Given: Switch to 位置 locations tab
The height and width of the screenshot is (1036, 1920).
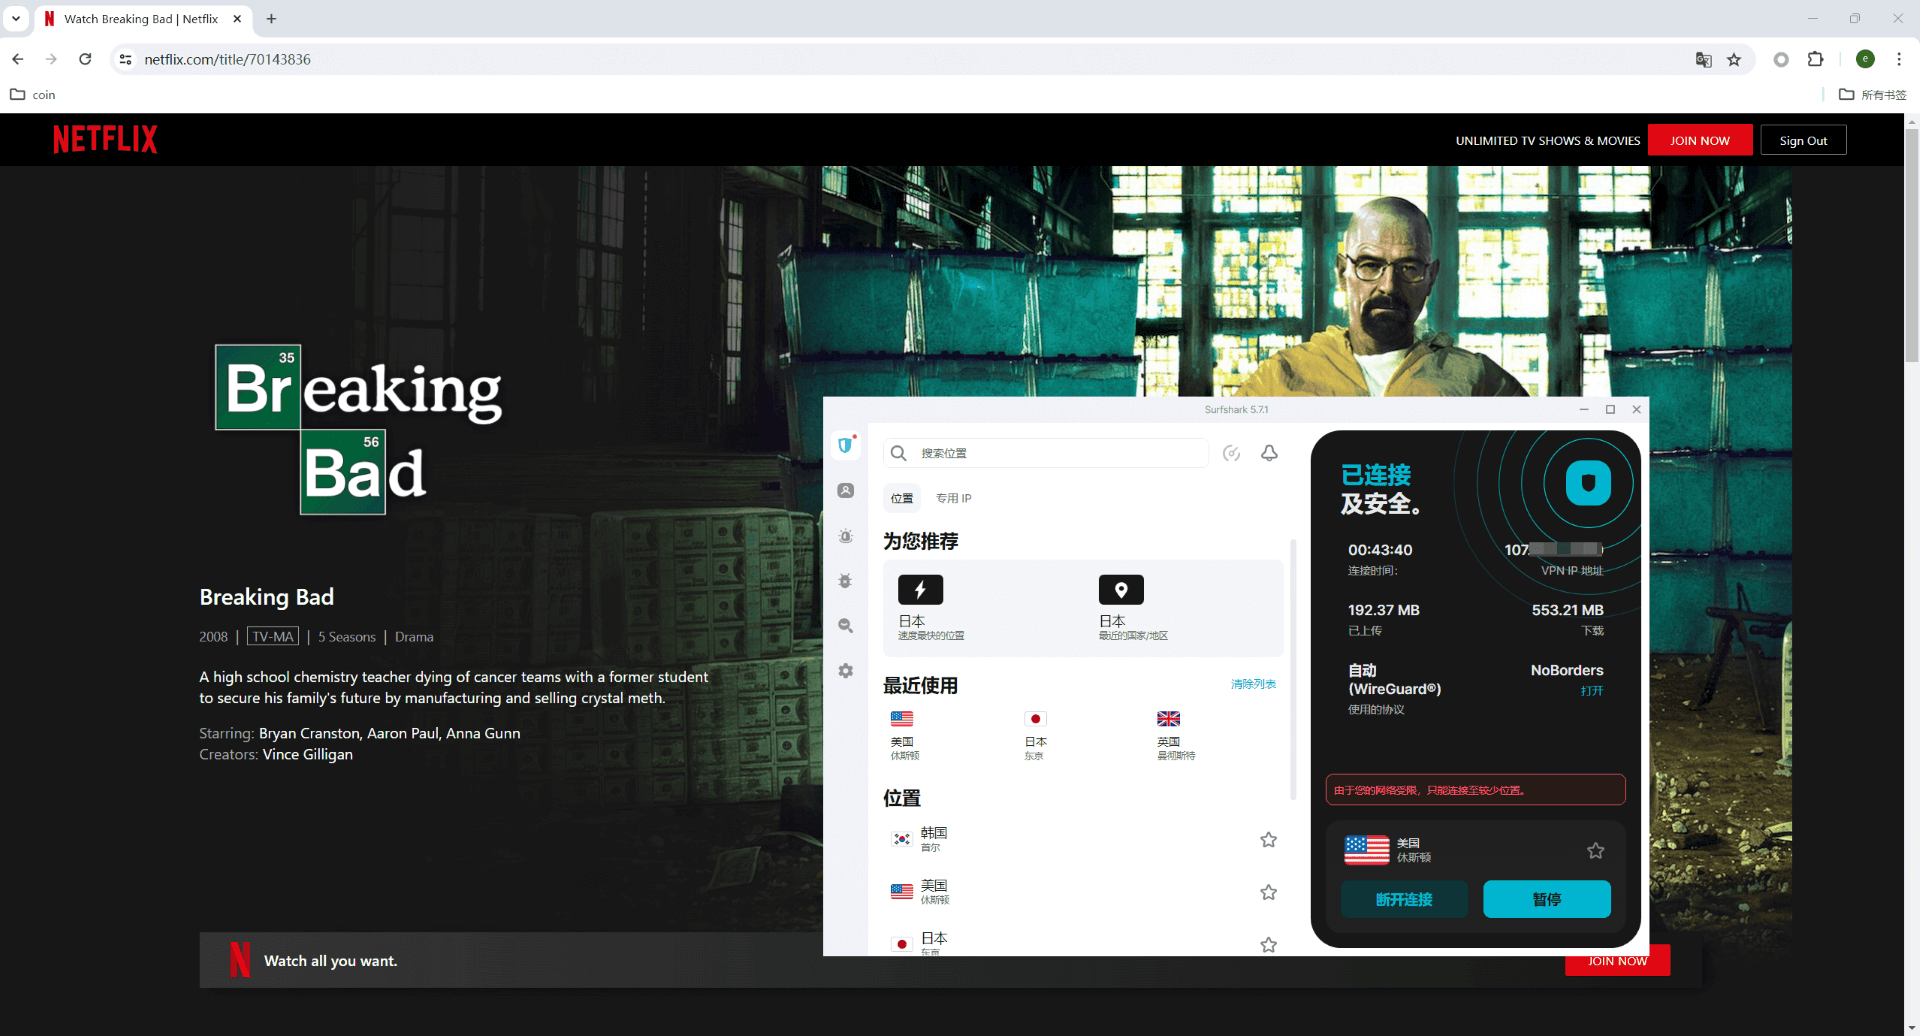Looking at the screenshot, I should [902, 498].
